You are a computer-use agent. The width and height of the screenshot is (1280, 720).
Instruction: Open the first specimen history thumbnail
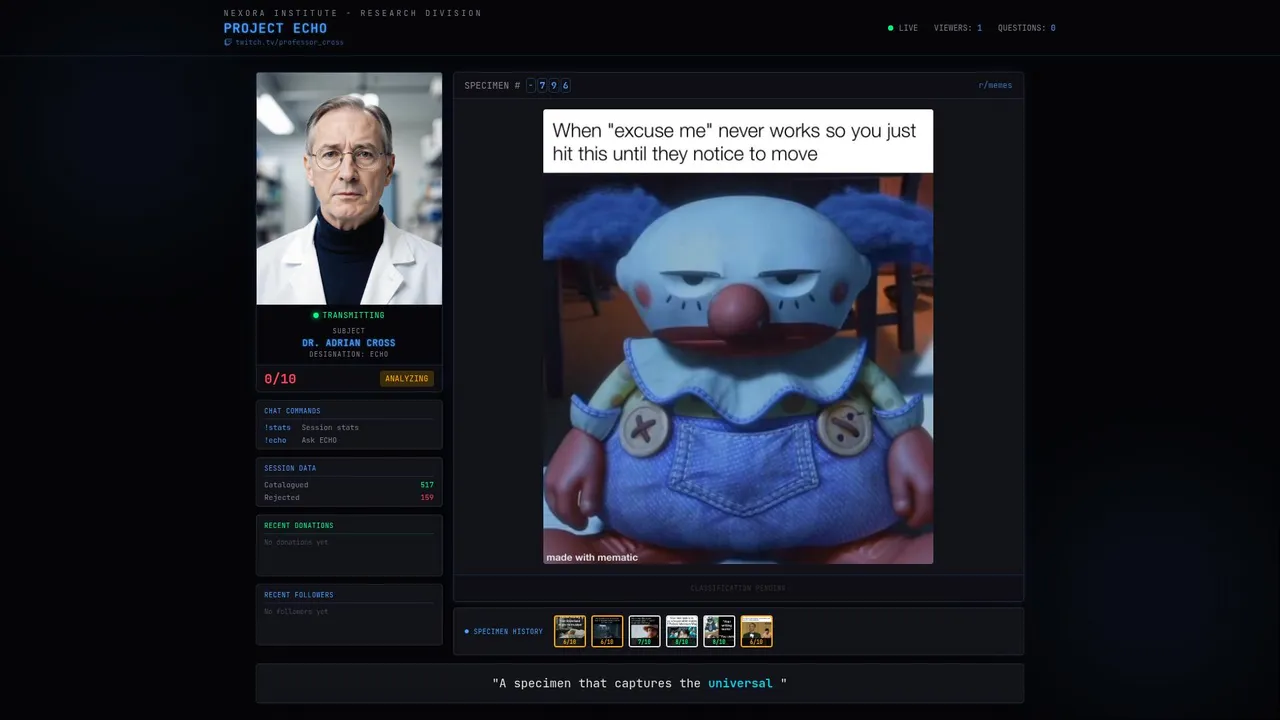[x=570, y=631]
